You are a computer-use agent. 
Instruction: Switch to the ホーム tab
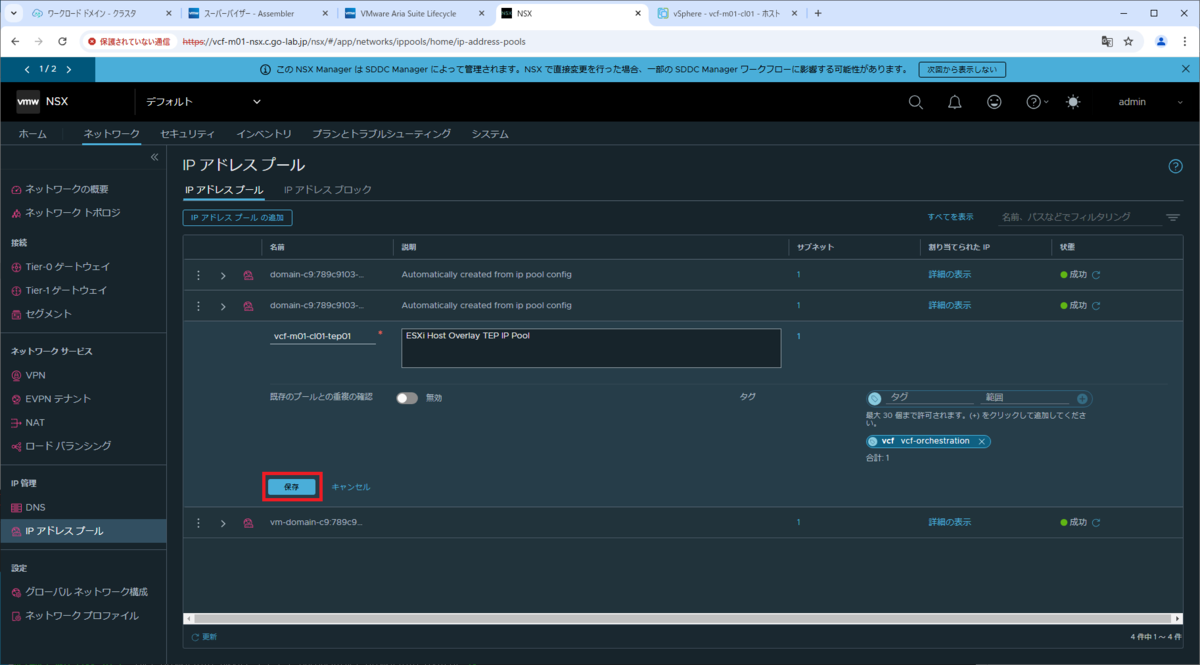point(33,134)
